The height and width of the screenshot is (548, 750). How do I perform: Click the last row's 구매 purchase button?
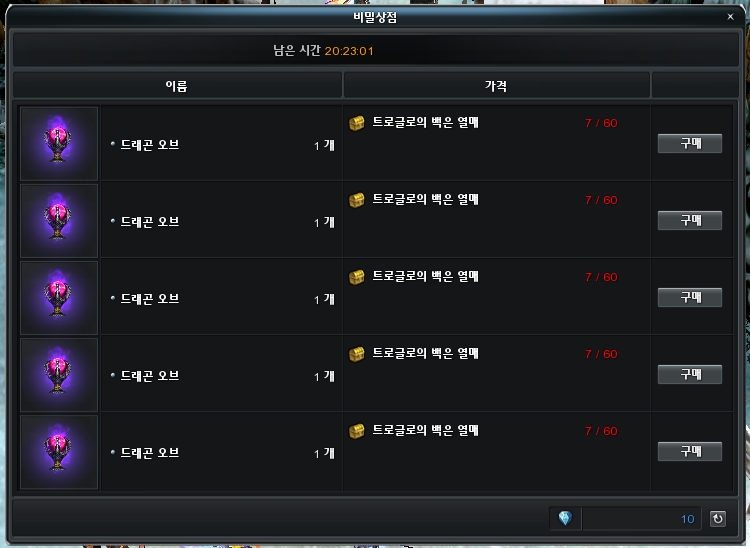coord(690,451)
